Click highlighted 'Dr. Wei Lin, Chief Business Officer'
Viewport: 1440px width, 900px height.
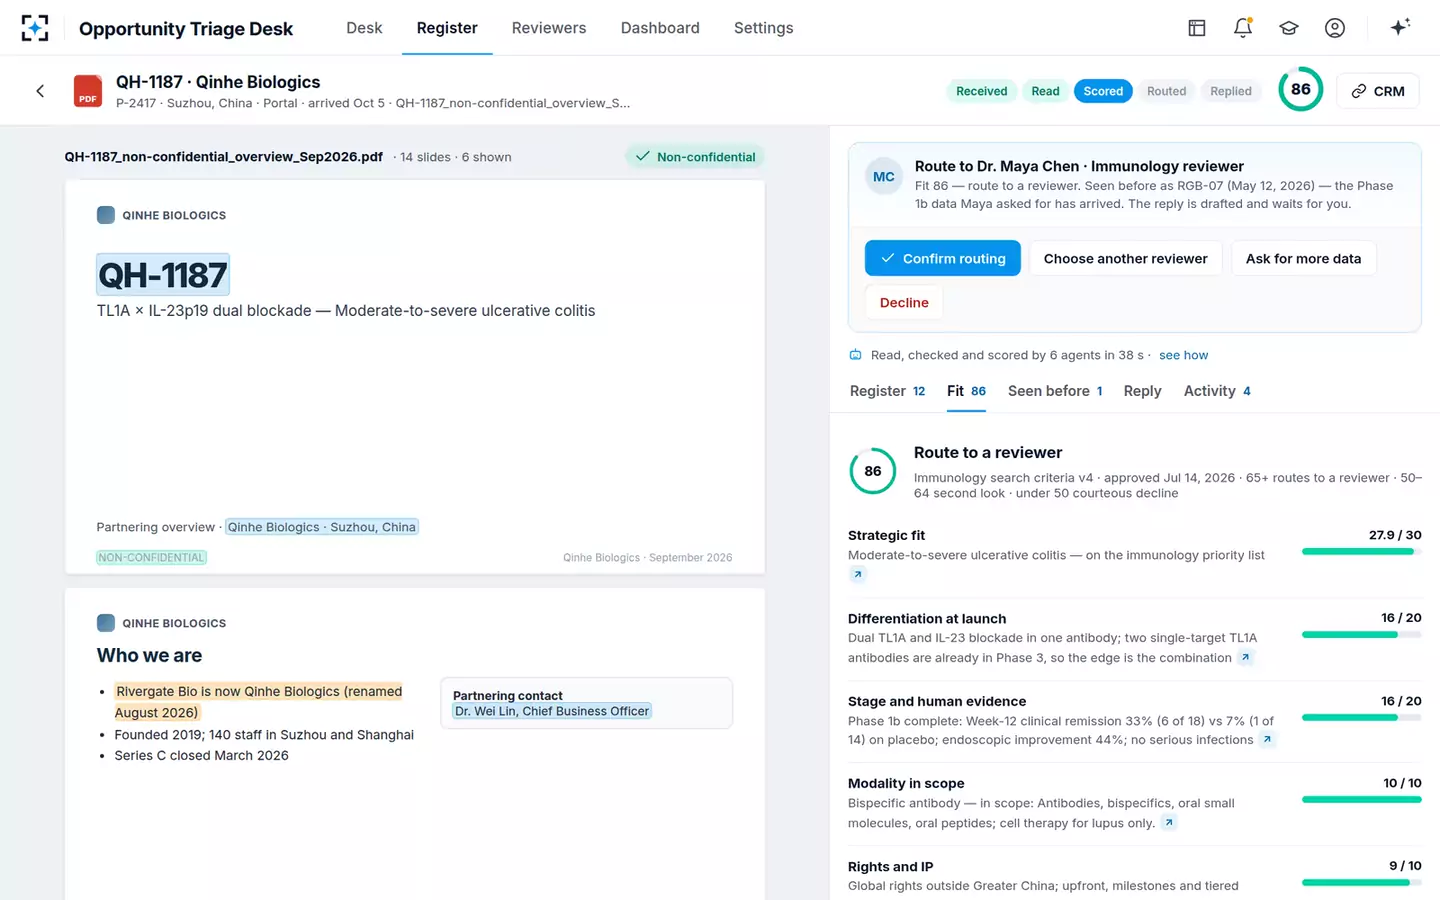(552, 711)
